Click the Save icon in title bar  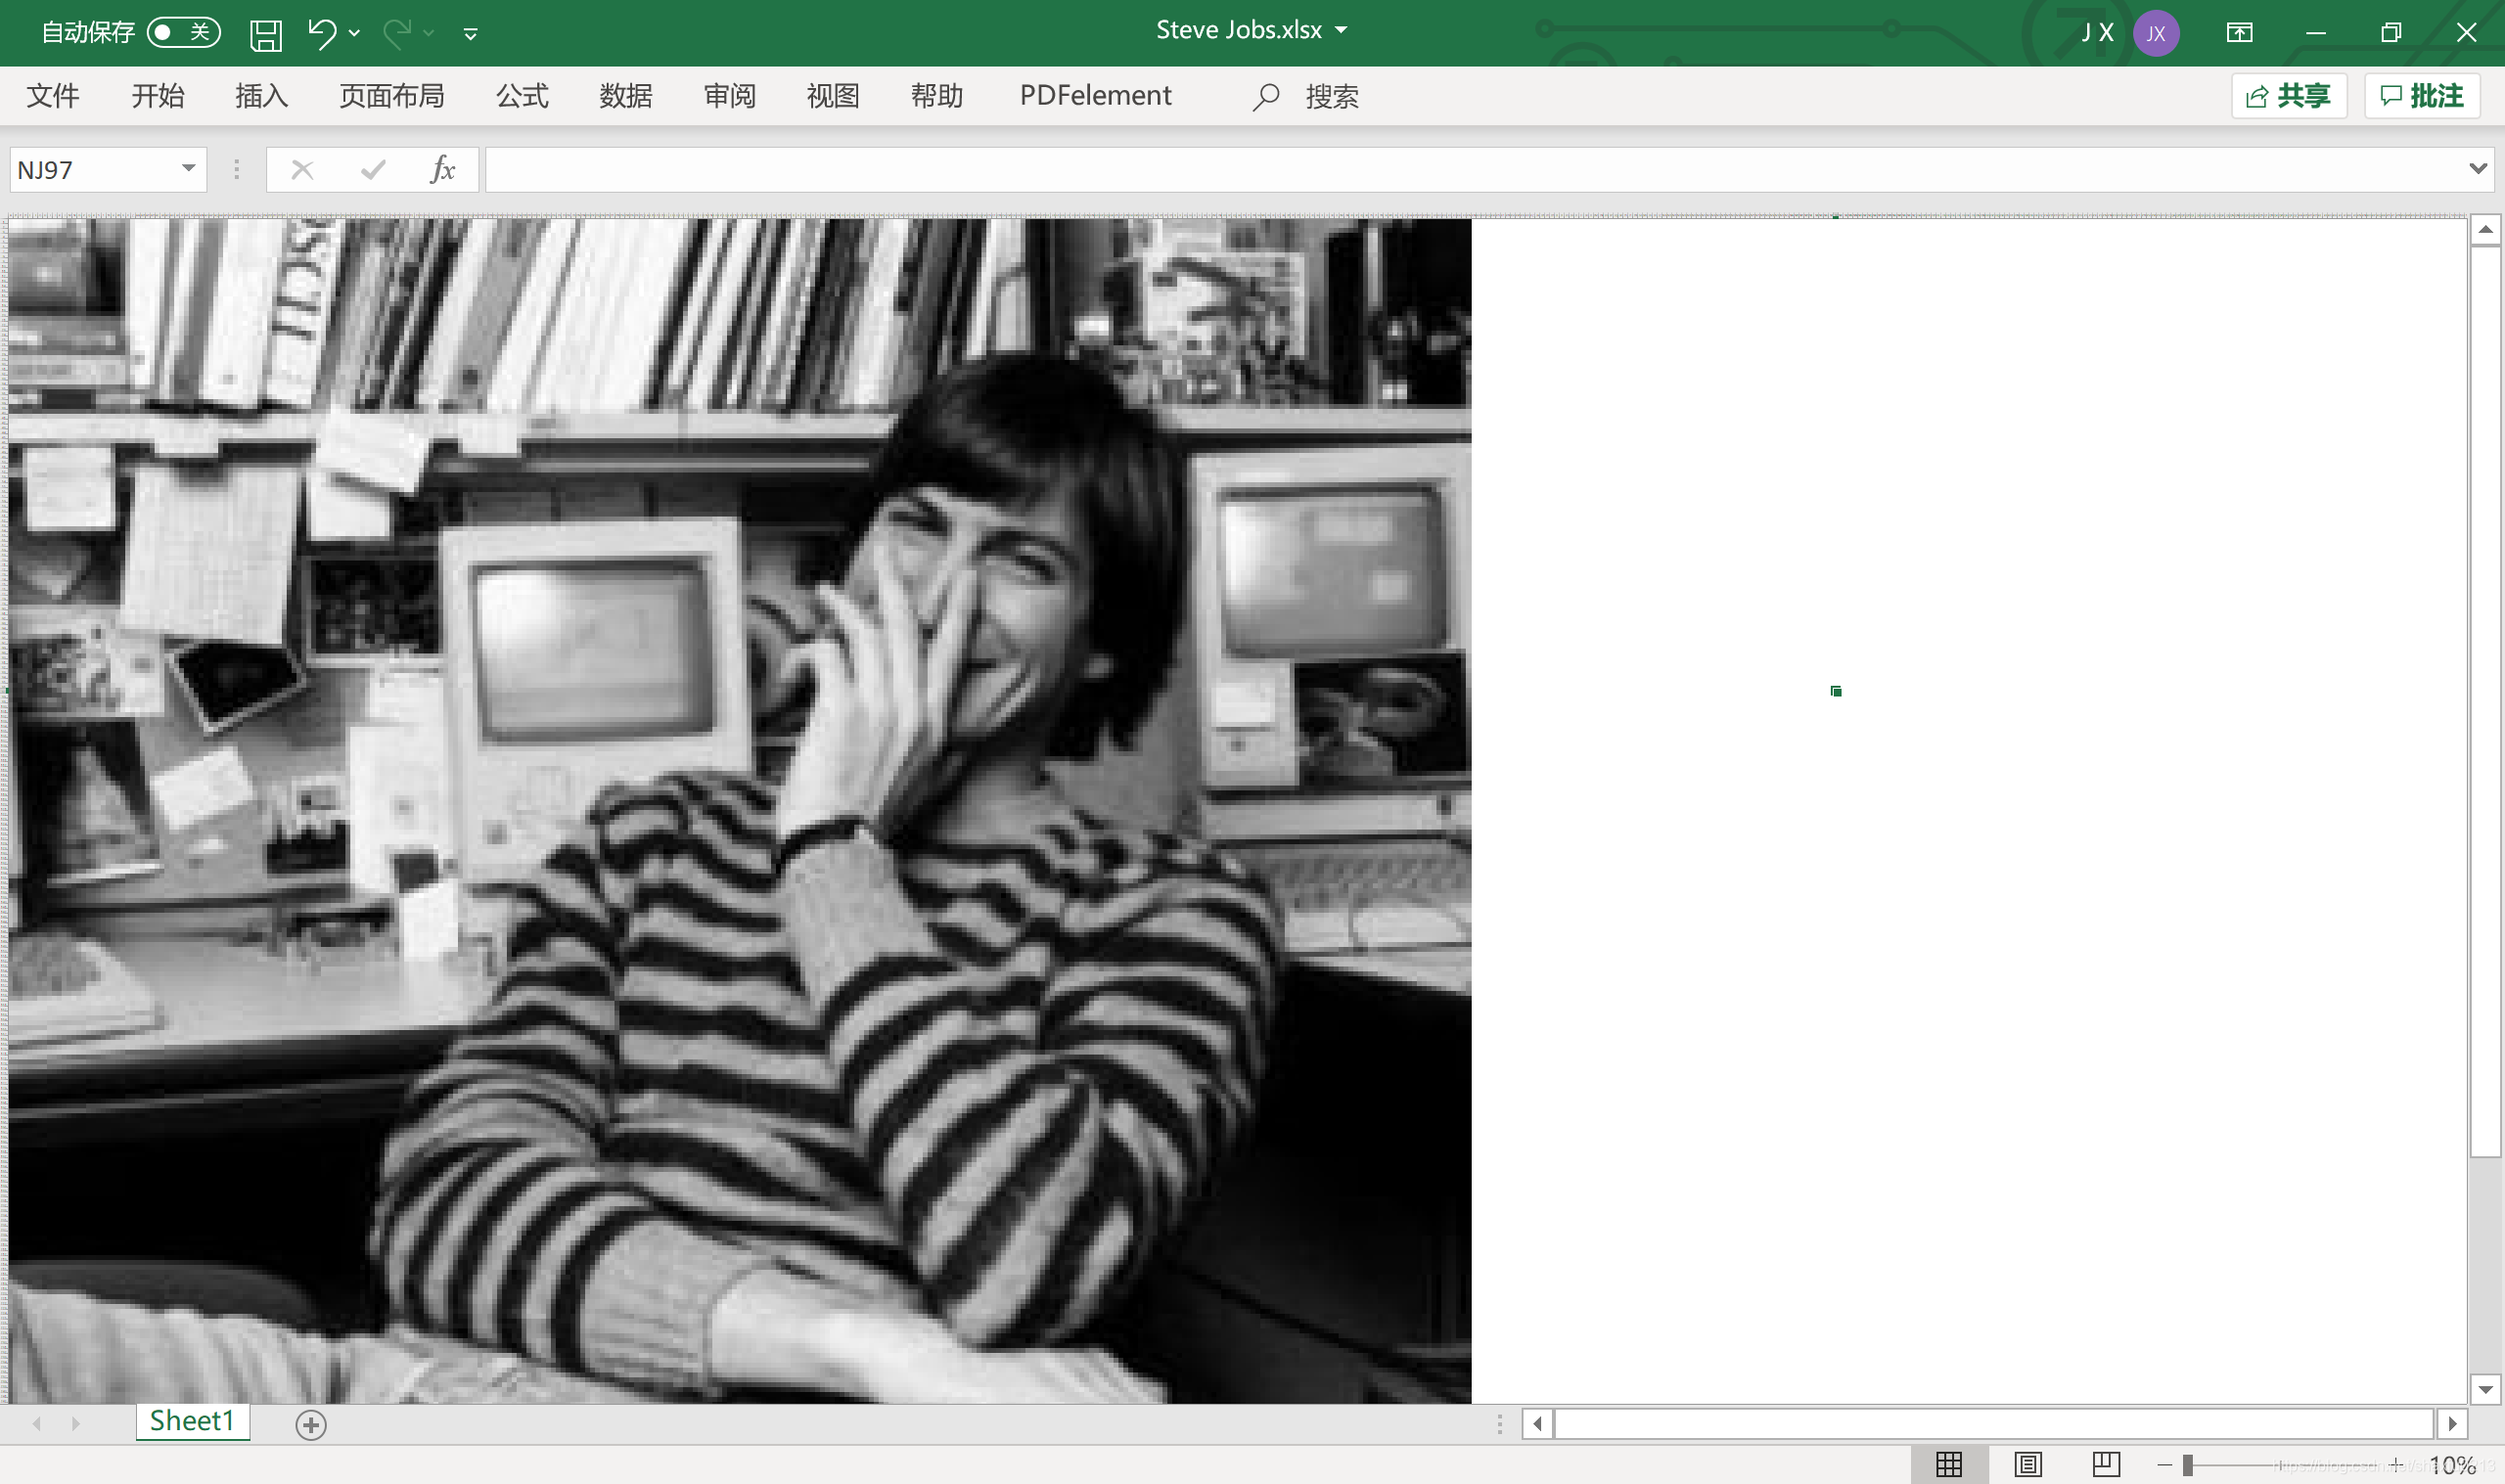click(265, 34)
